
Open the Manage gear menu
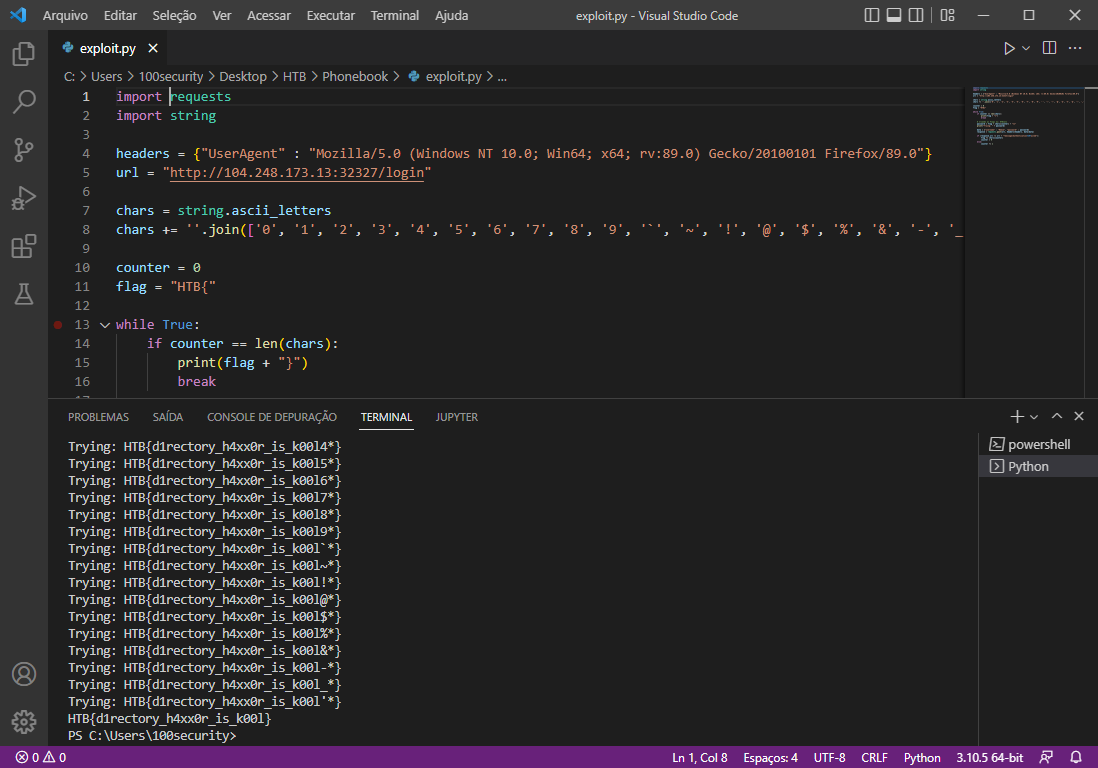point(24,722)
